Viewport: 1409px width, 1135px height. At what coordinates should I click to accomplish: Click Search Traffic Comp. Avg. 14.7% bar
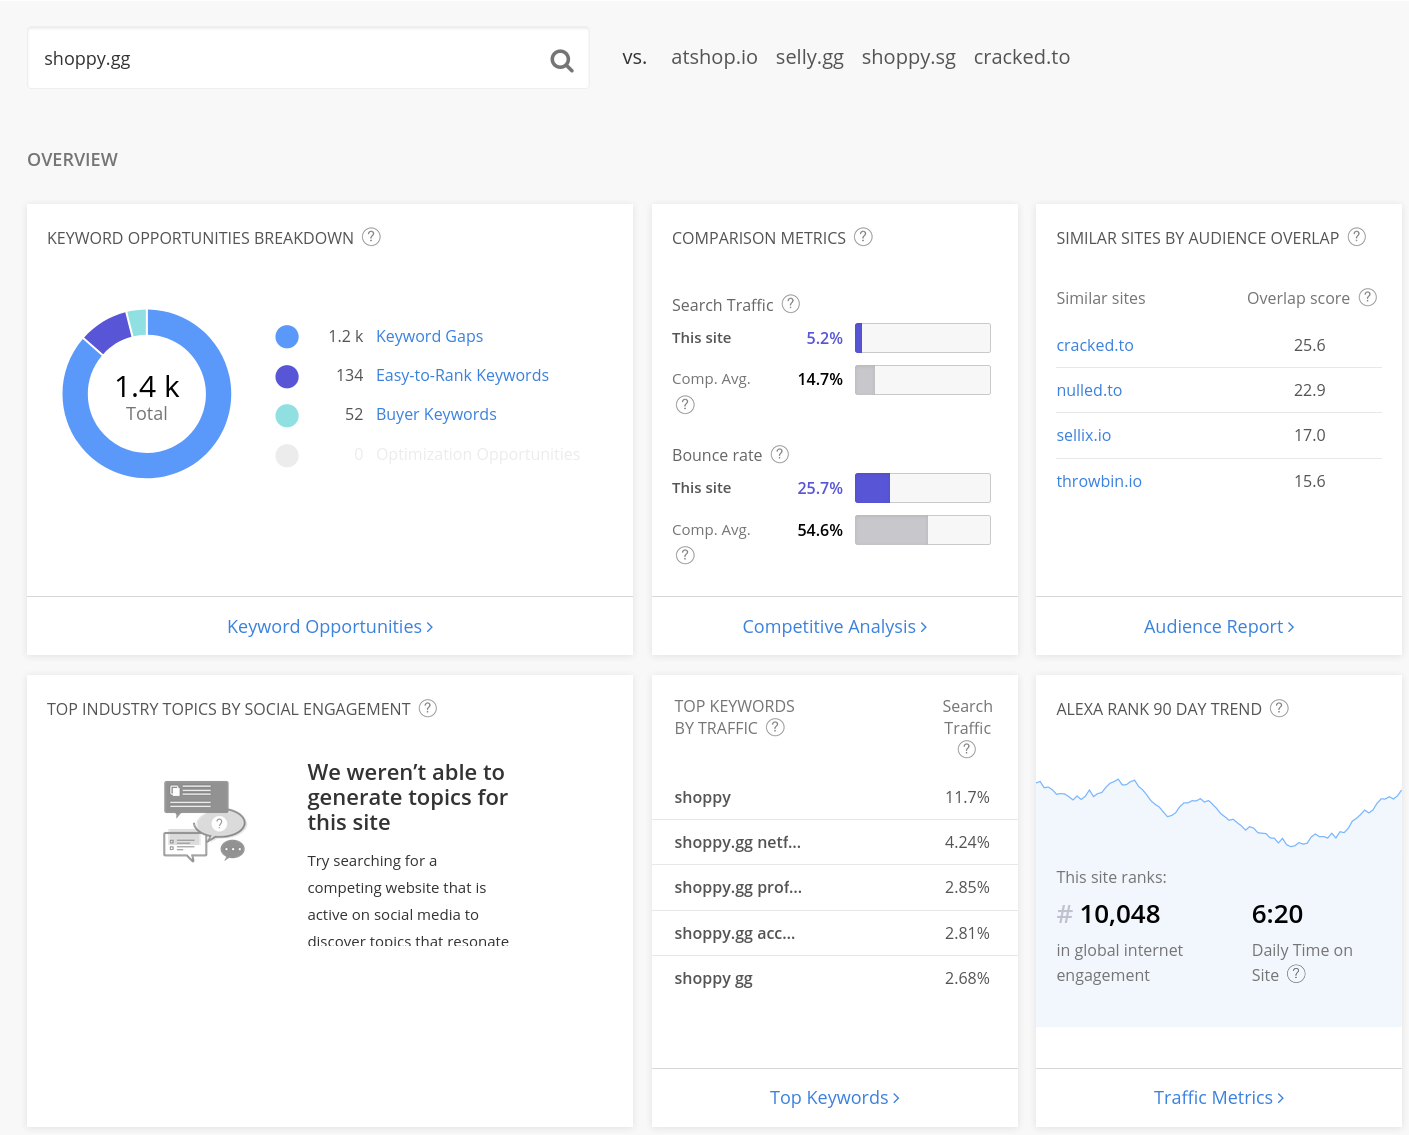(x=923, y=380)
